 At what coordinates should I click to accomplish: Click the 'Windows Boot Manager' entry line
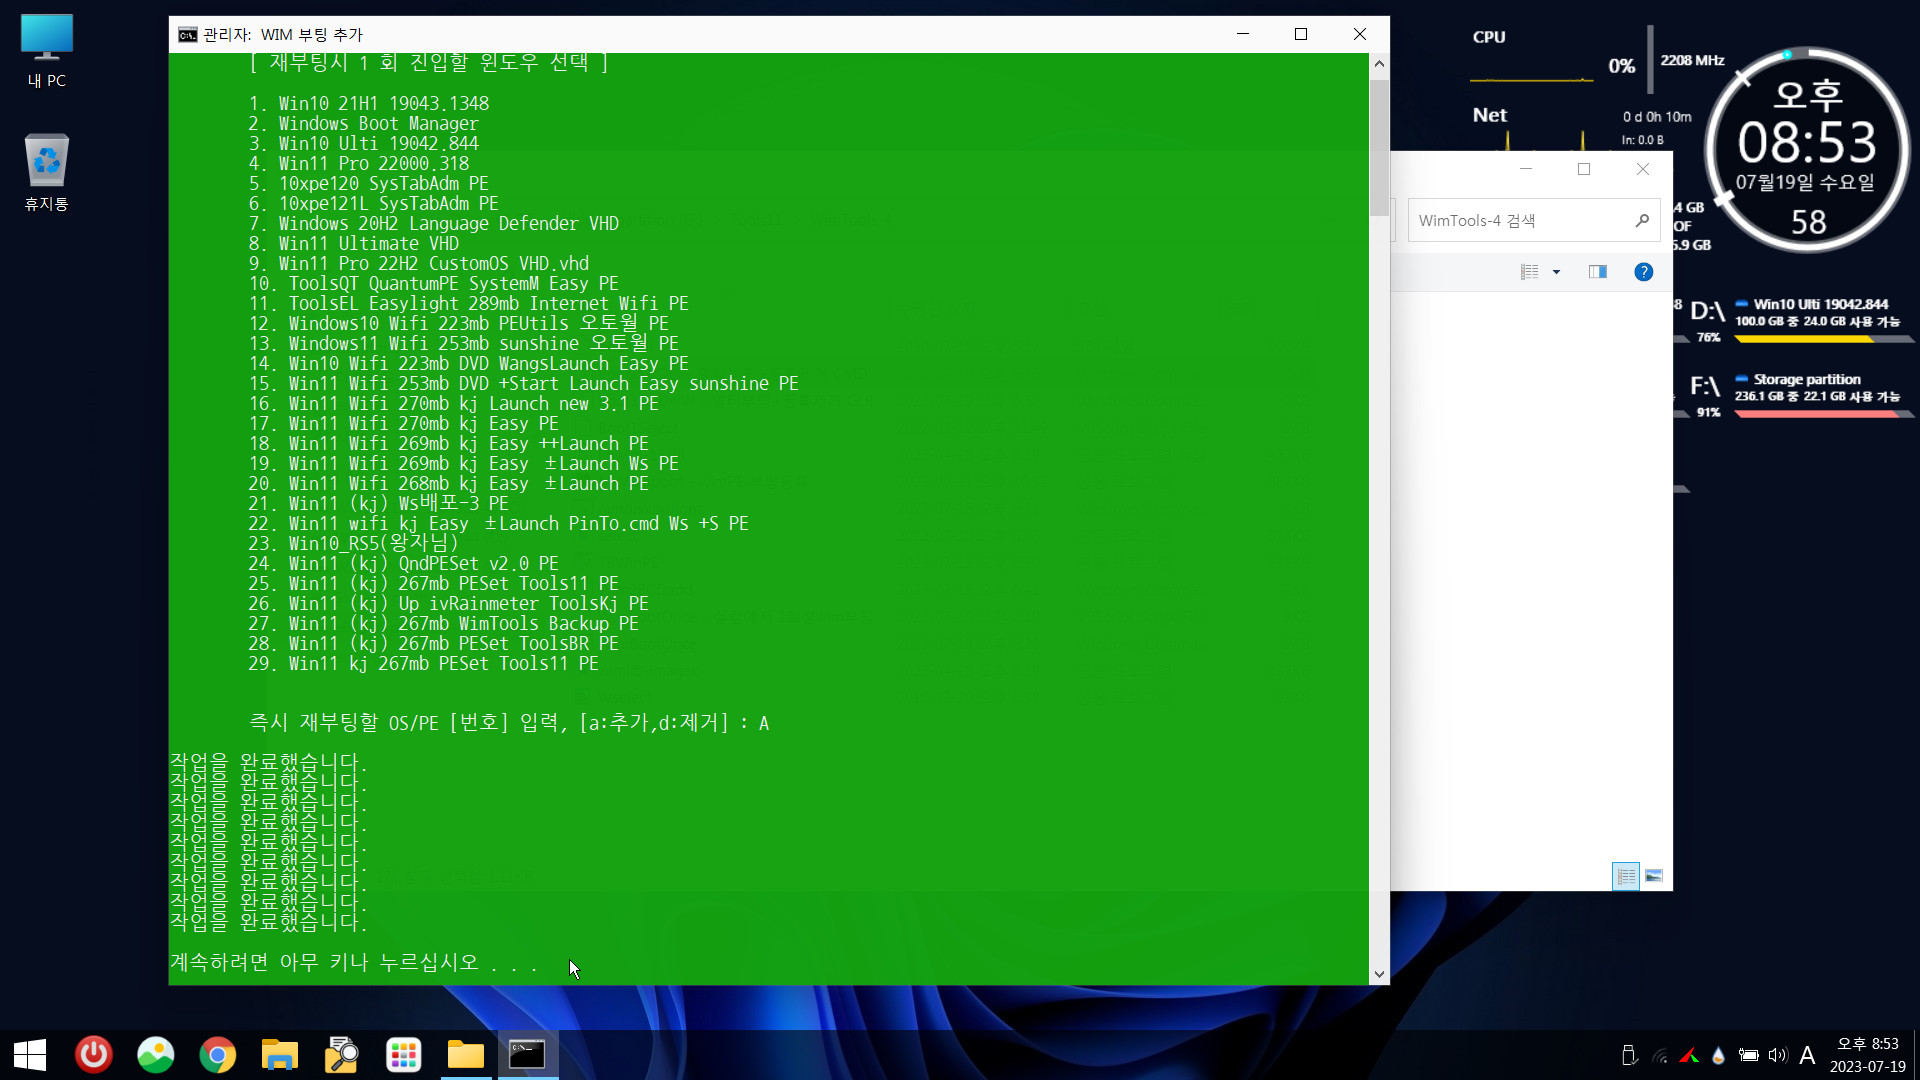click(x=364, y=124)
